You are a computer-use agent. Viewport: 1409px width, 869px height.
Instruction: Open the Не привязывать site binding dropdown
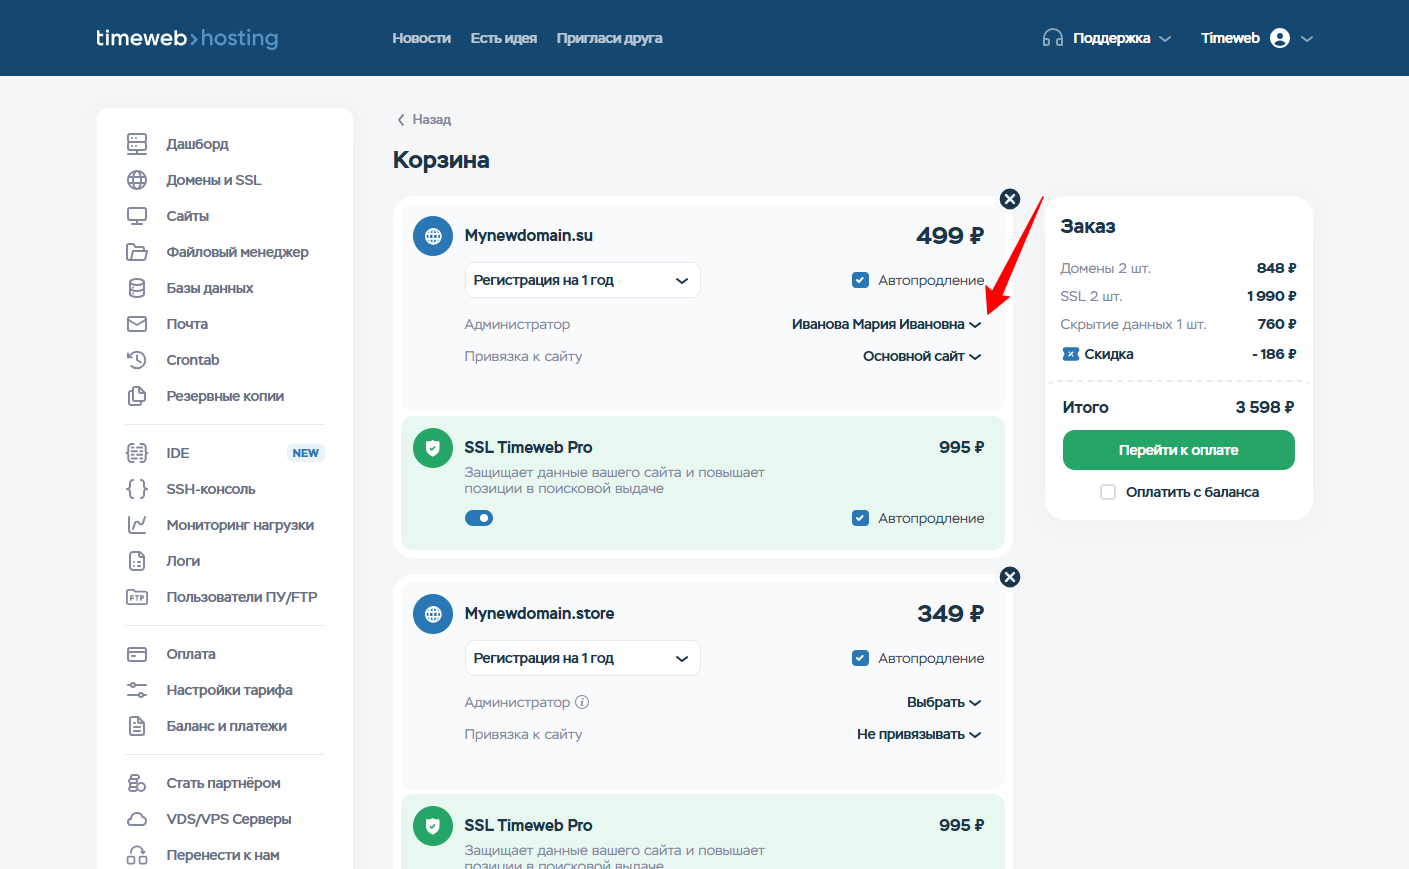click(919, 734)
